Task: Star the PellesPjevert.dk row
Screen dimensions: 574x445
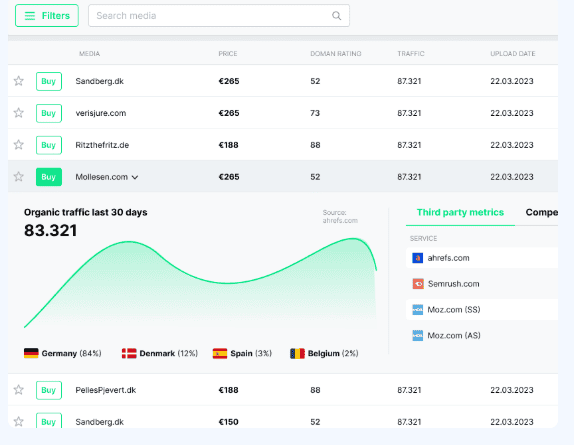Action: [19, 390]
